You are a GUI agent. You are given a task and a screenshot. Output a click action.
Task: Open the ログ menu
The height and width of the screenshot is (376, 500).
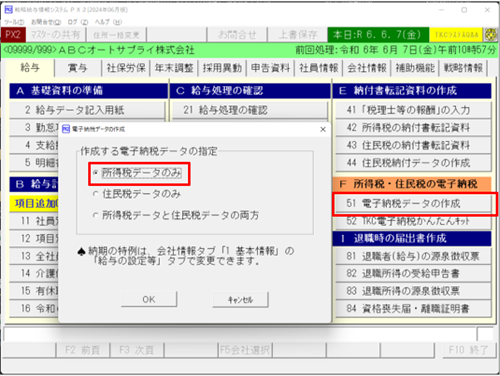click(78, 22)
